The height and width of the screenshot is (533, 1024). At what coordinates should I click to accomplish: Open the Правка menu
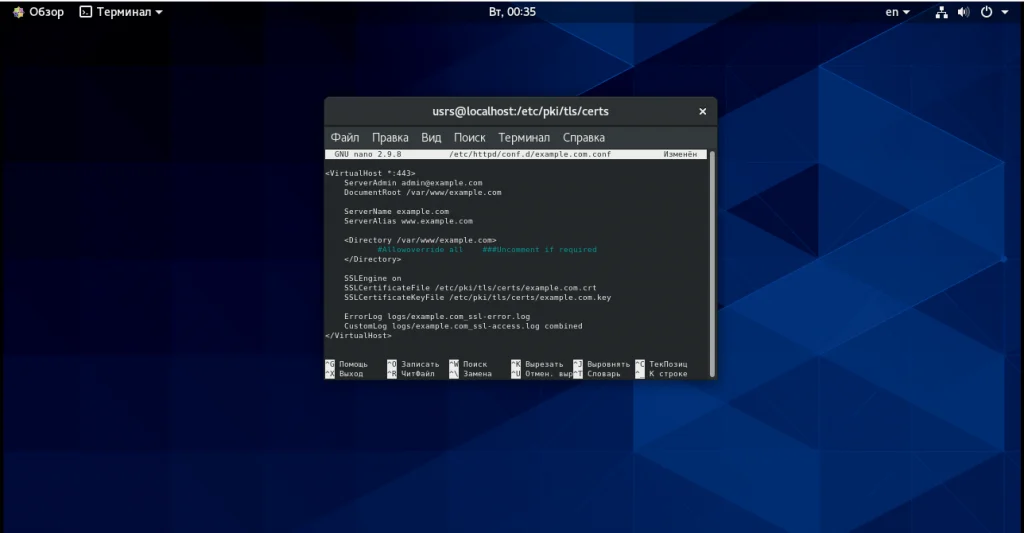click(x=390, y=138)
